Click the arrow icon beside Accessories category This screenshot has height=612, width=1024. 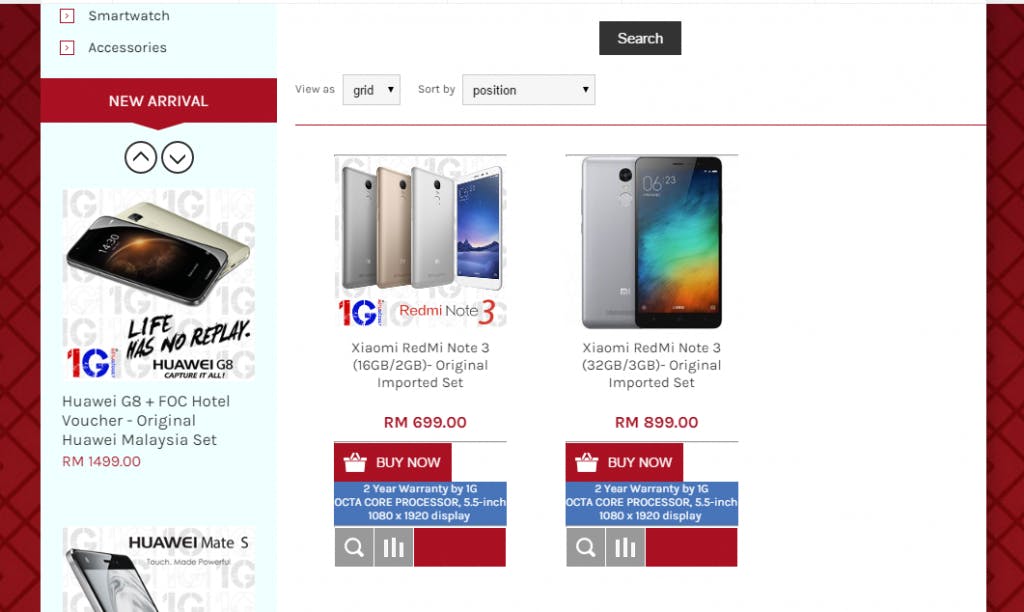pos(67,48)
